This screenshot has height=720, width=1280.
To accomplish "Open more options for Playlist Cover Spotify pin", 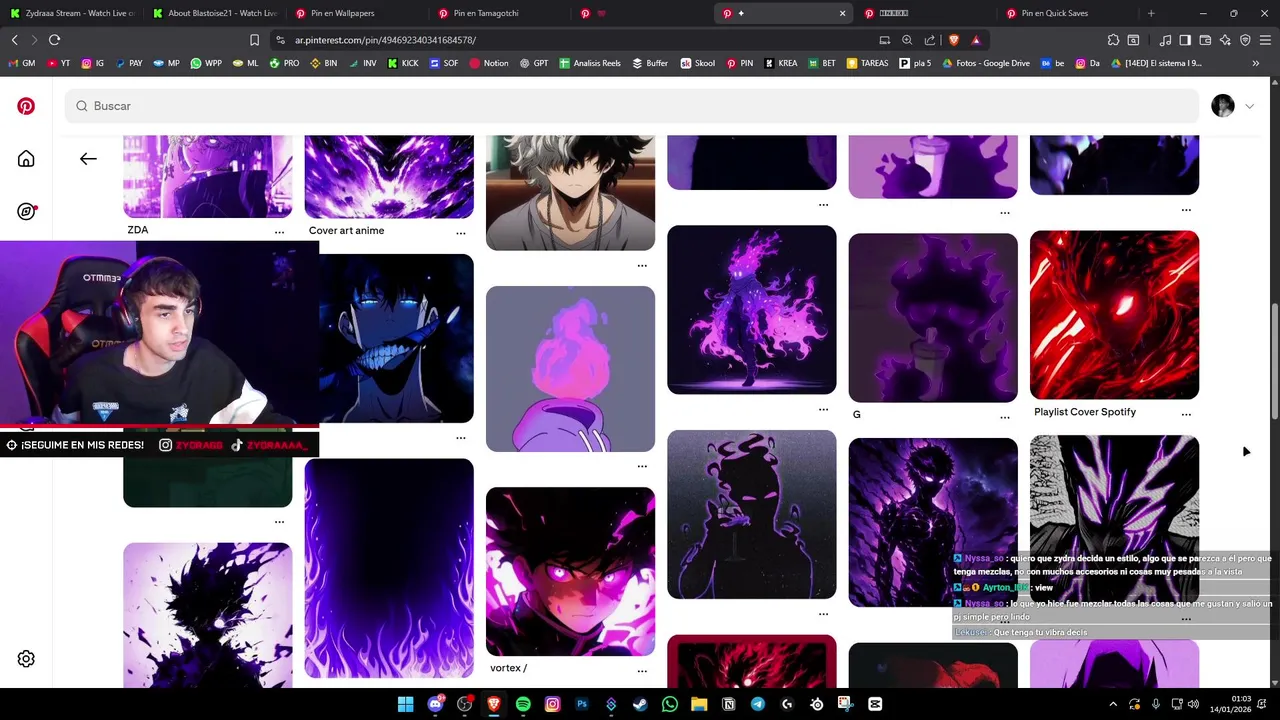I will tap(1186, 414).
